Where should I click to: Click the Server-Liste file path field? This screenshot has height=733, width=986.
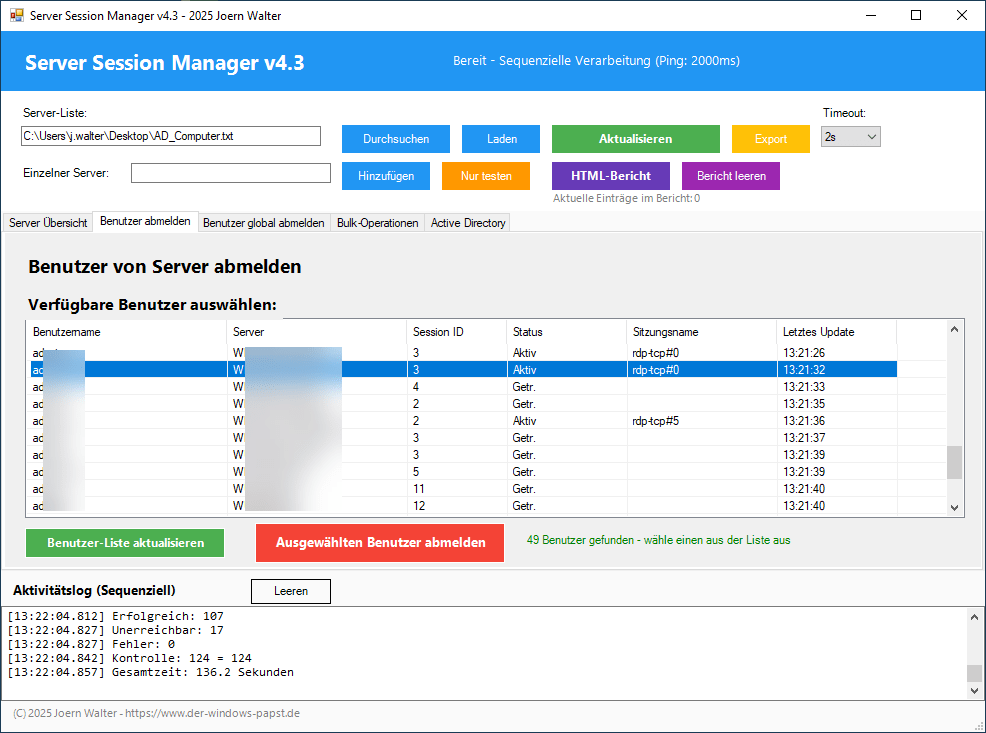pyautogui.click(x=171, y=136)
